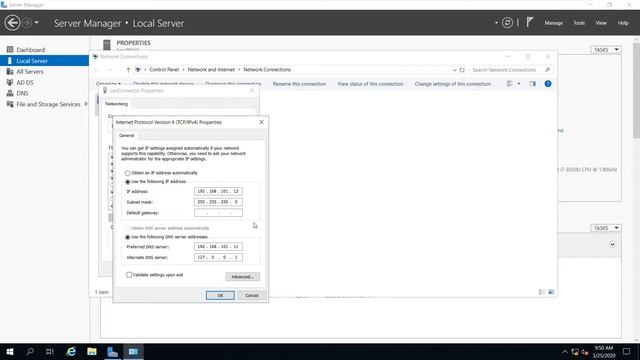
Task: Open taskbar search
Action: click(30, 351)
